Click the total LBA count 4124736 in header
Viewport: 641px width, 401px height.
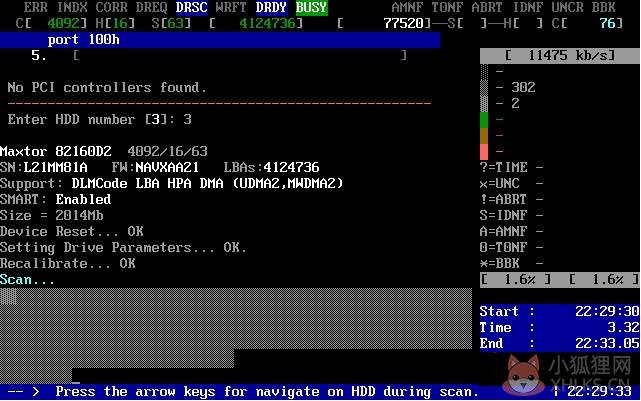[267, 23]
